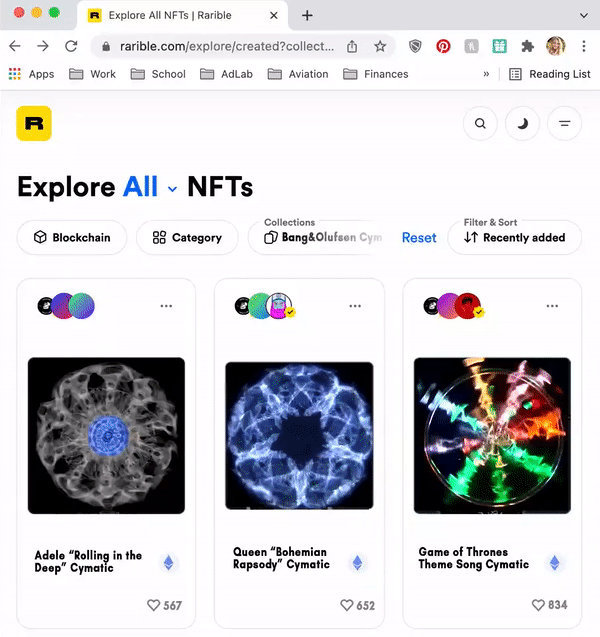Viewport: 600px width, 637px height.
Task: Reload the page
Action: point(71,46)
